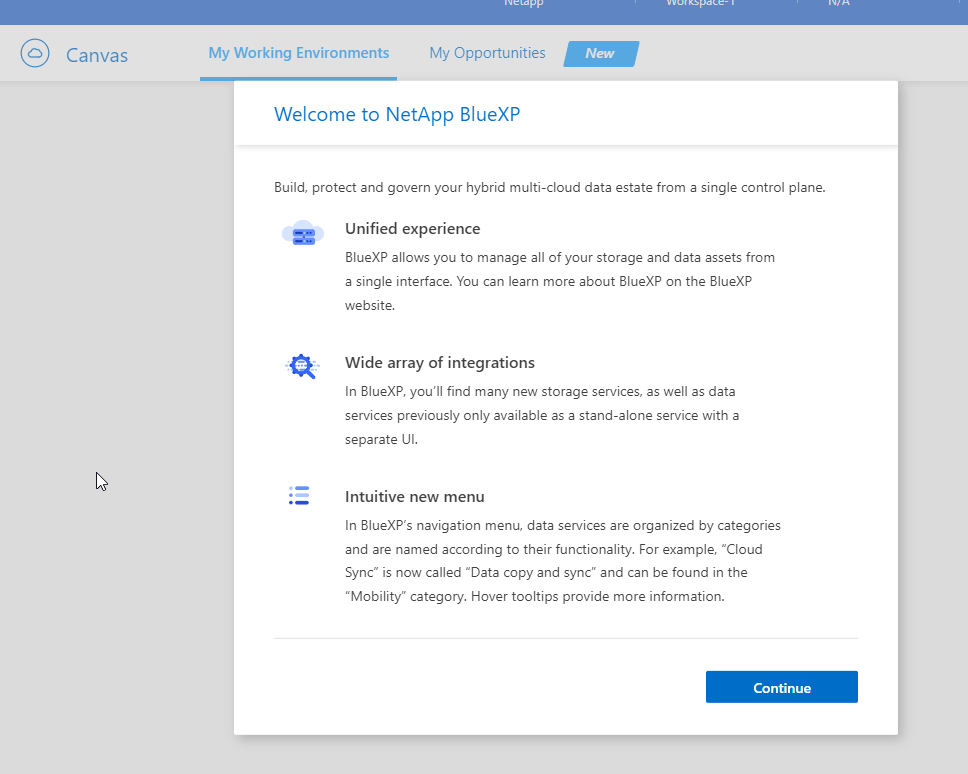
Task: Click the New badge beside My Opportunities
Action: tap(600, 54)
